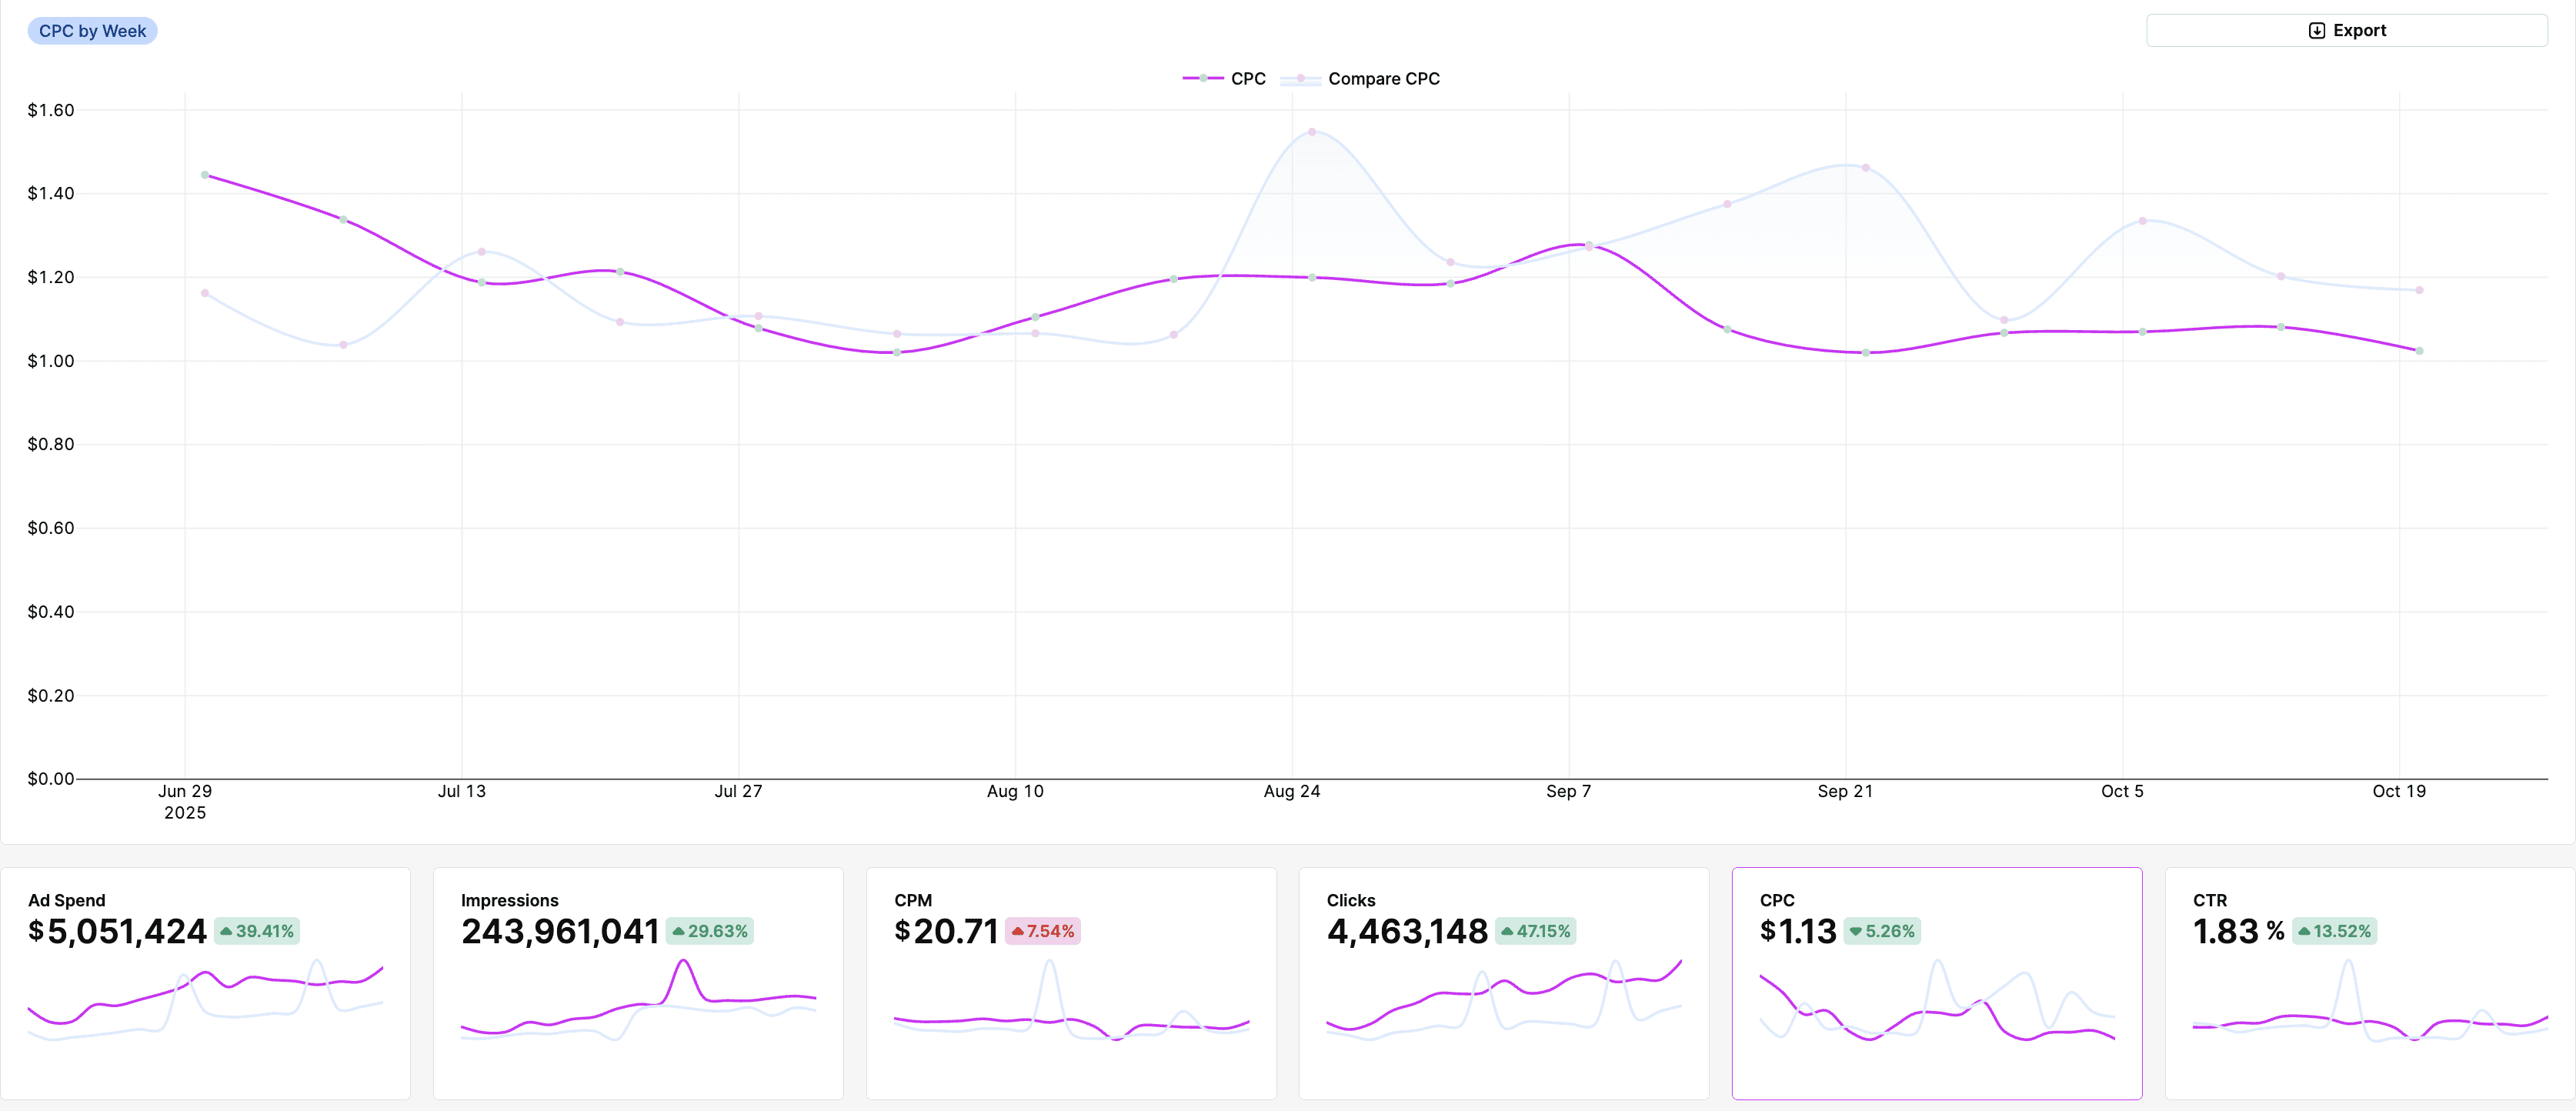Click the Ad Spend 39.41% change badge
This screenshot has height=1111, width=2576.
pyautogui.click(x=257, y=931)
